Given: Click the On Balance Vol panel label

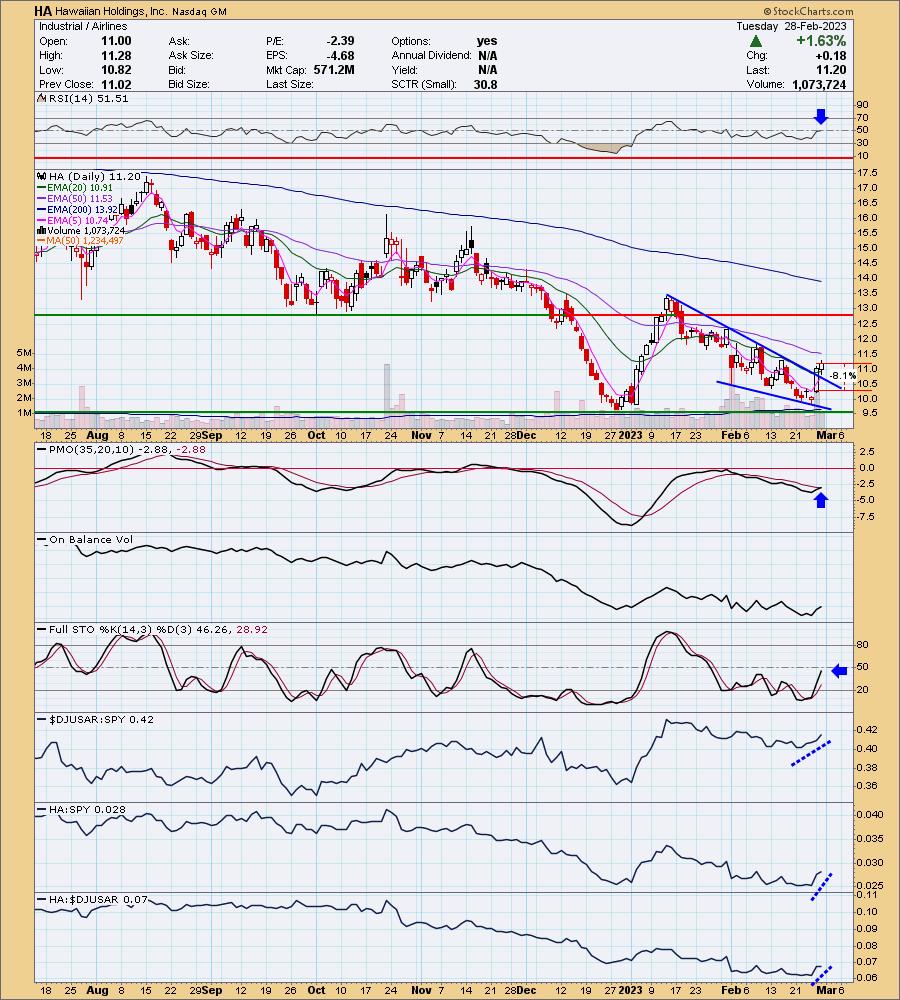Looking at the screenshot, I should tap(91, 540).
